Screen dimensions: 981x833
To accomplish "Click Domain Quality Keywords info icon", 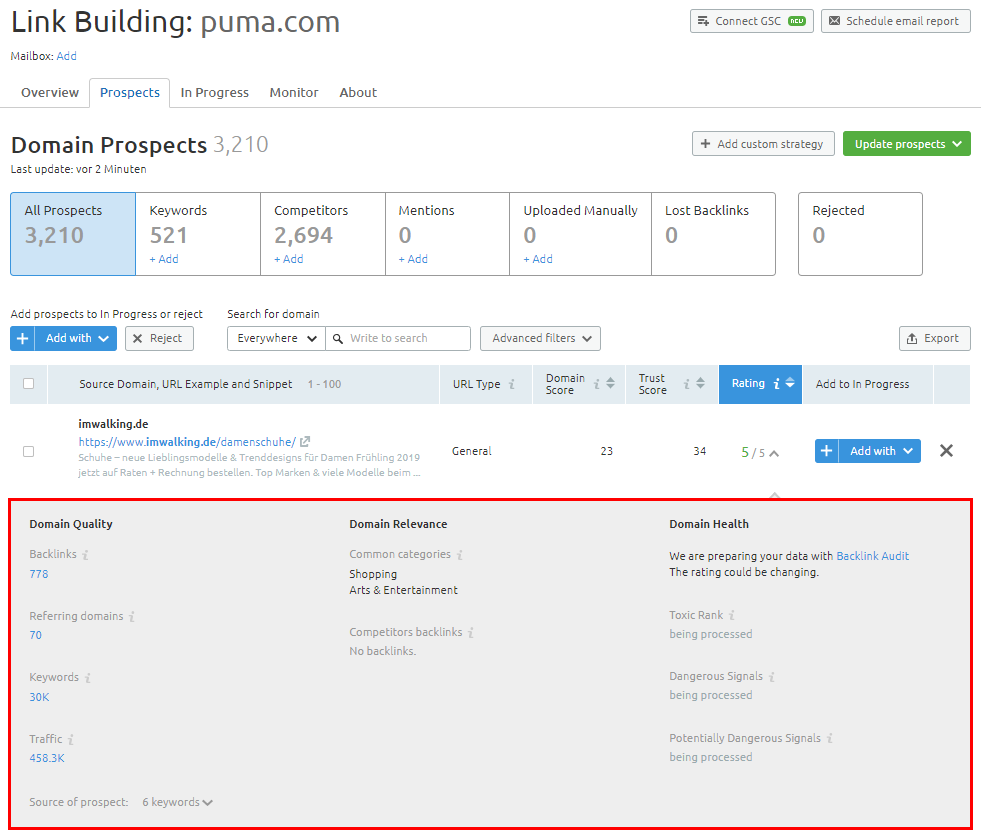I will click(88, 678).
